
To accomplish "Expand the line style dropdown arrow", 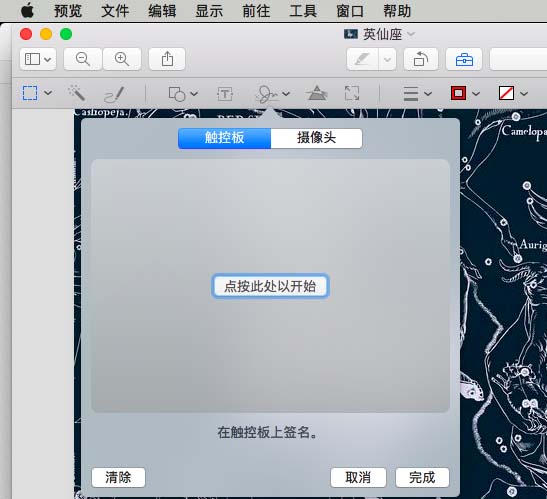I will (x=428, y=94).
